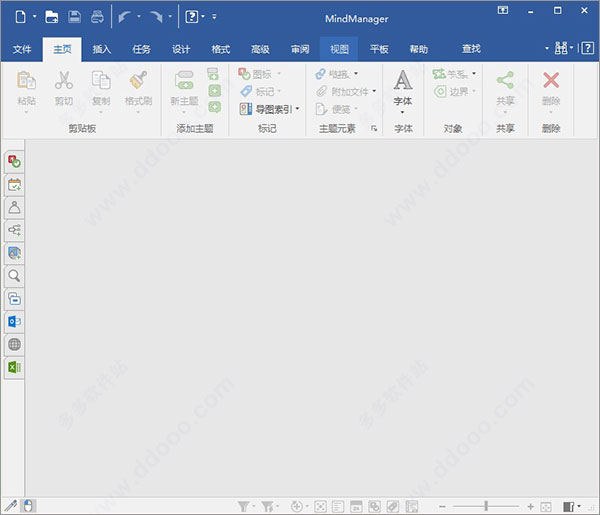This screenshot has width=600, height=515.
Task: Zoom out with the minus button
Action: [x=442, y=507]
